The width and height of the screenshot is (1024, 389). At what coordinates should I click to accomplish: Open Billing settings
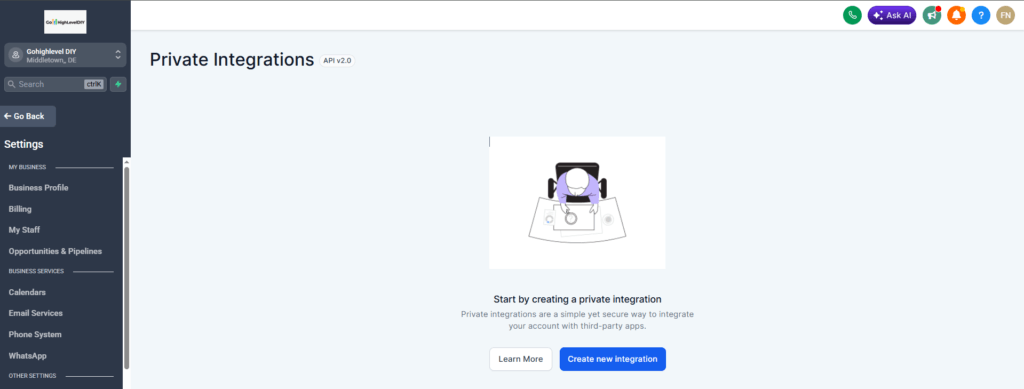click(x=20, y=210)
